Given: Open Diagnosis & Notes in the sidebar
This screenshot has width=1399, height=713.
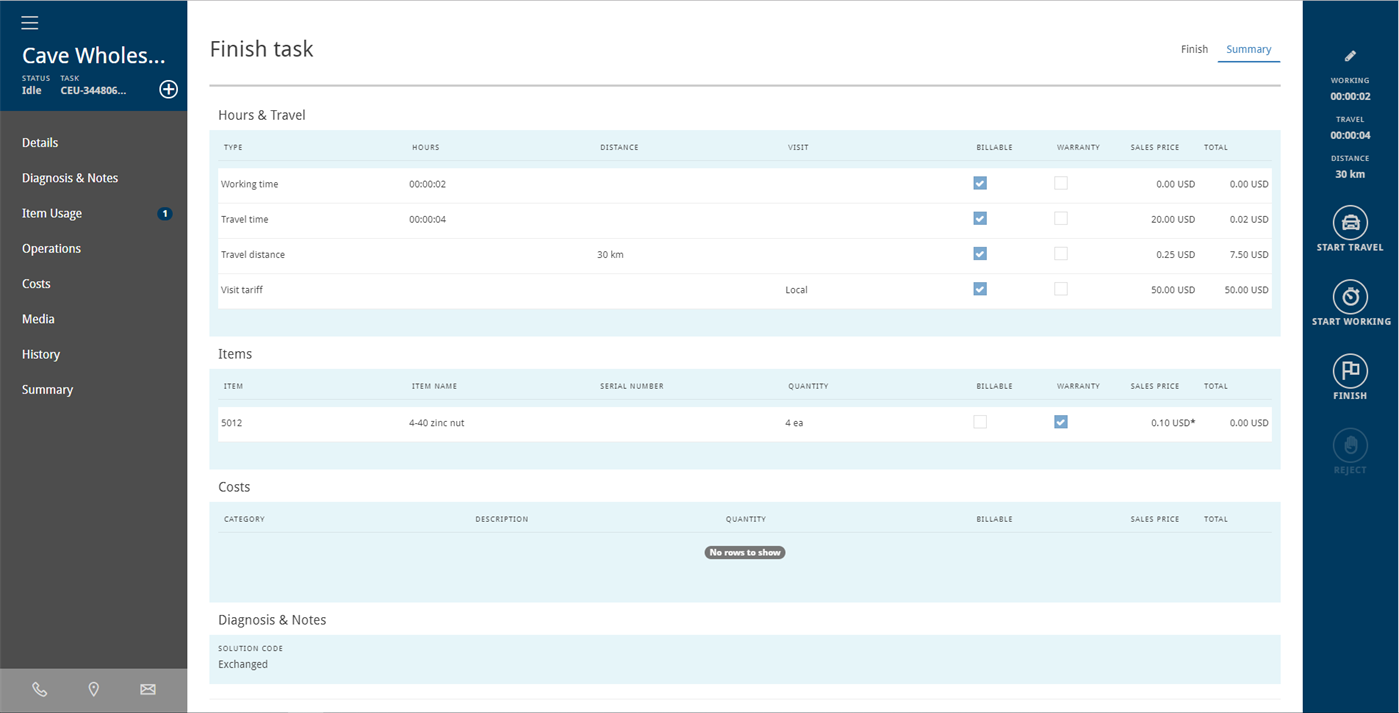Looking at the screenshot, I should [x=69, y=177].
